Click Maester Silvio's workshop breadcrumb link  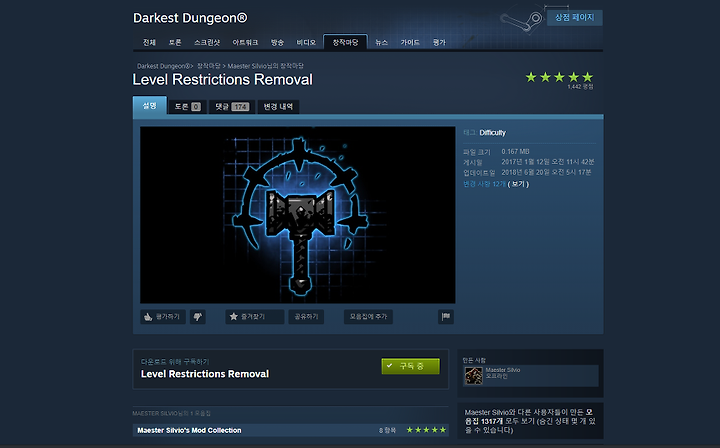click(265, 66)
